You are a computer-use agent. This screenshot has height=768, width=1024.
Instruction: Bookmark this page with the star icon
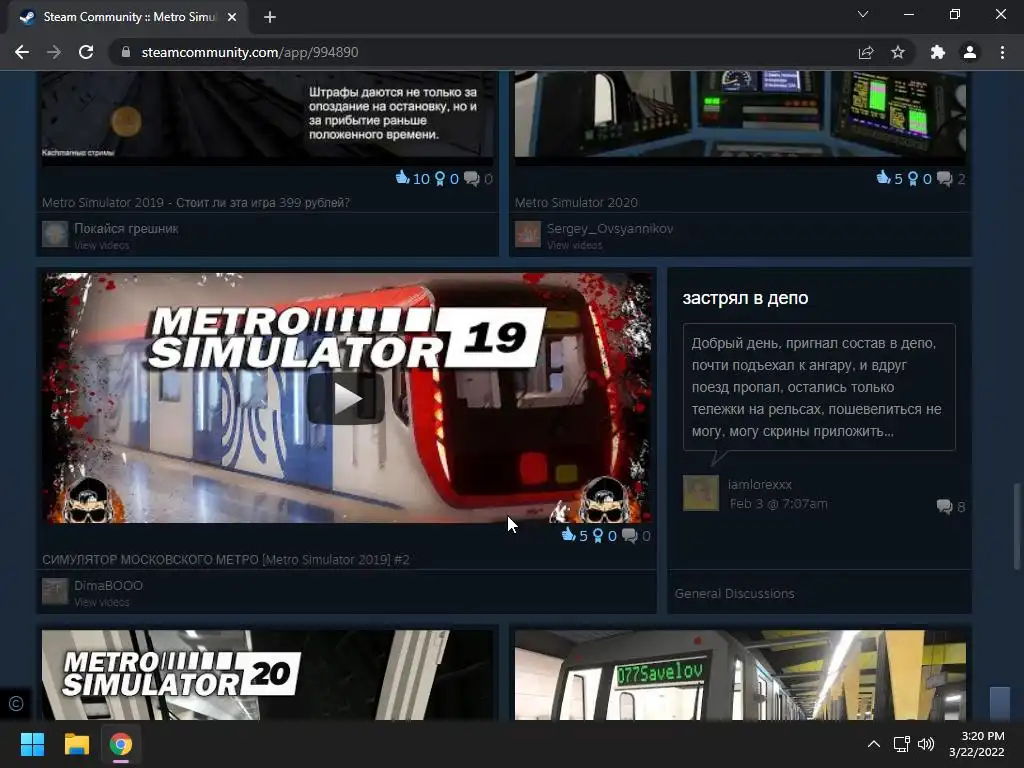(x=898, y=52)
